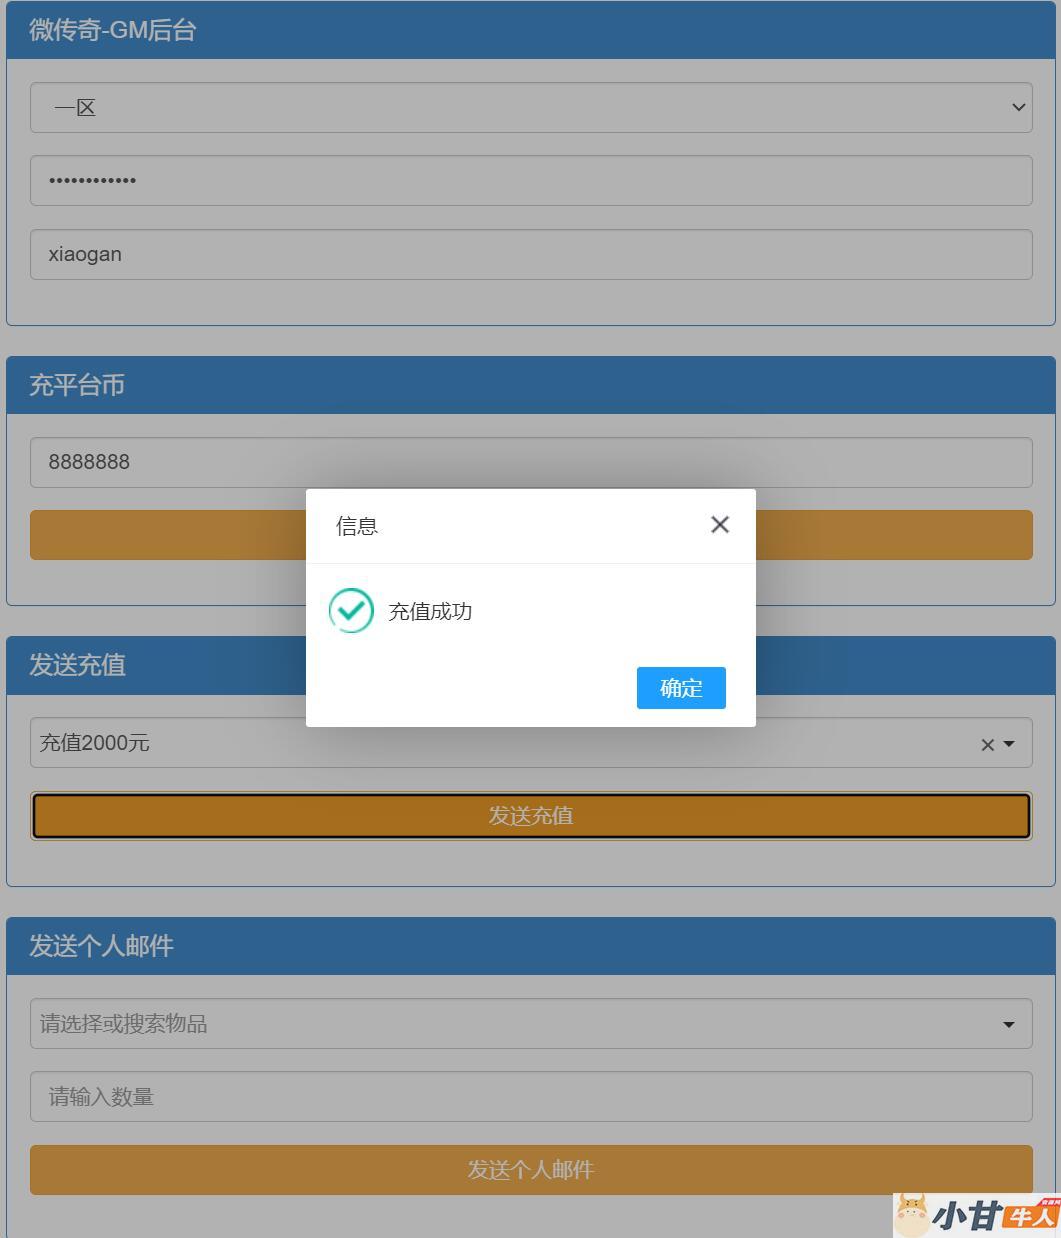Open the 一区 server dropdown
This screenshot has width=1061, height=1238.
[x=530, y=108]
